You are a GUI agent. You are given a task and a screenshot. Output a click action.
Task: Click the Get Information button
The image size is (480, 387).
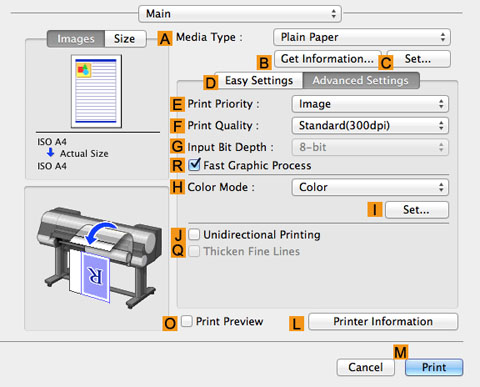click(327, 59)
